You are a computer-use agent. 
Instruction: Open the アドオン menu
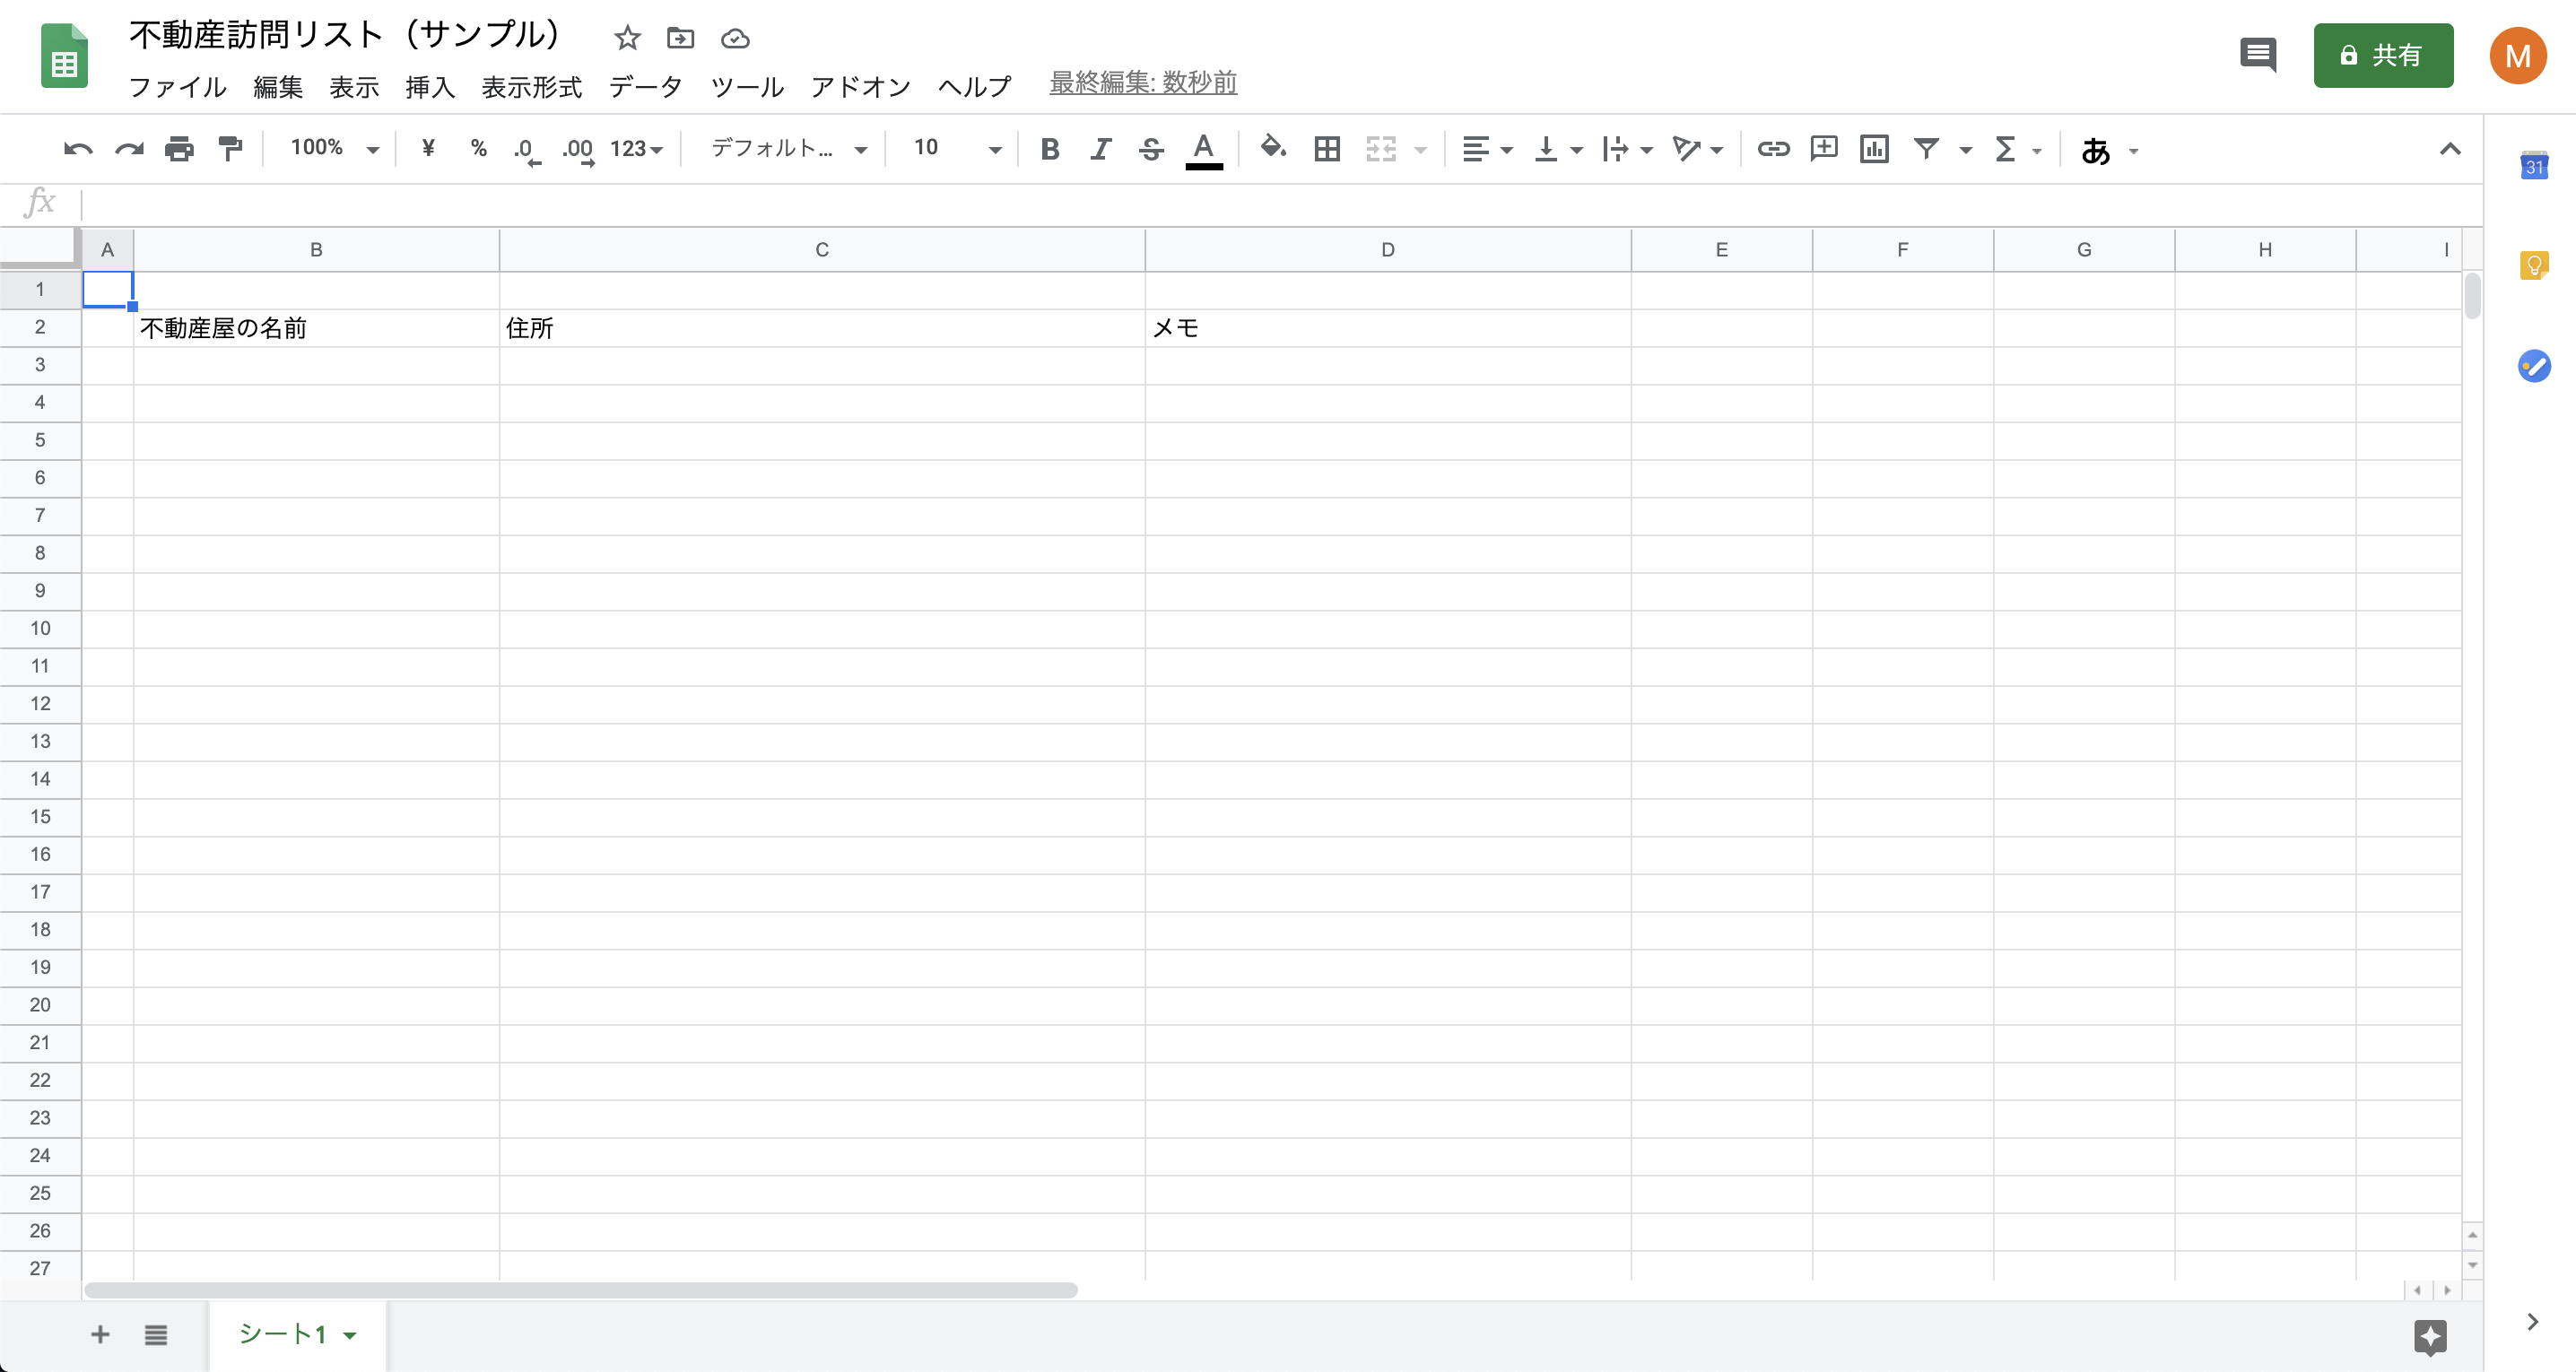click(861, 87)
